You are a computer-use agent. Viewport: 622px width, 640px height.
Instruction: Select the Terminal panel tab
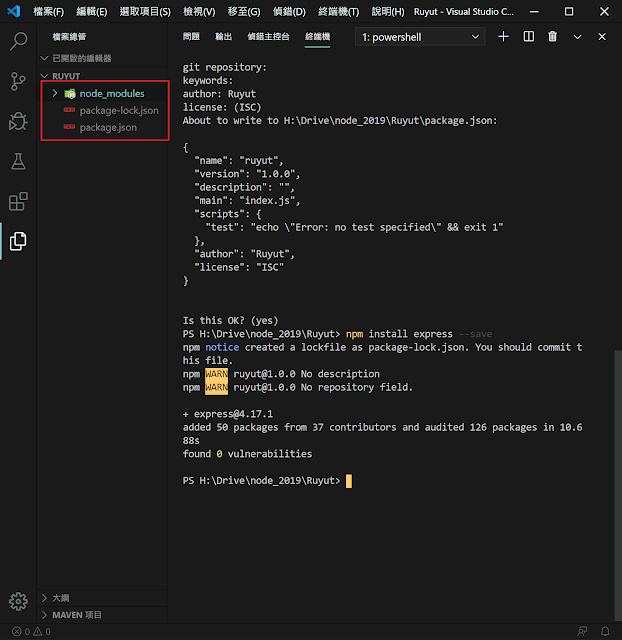click(x=317, y=37)
